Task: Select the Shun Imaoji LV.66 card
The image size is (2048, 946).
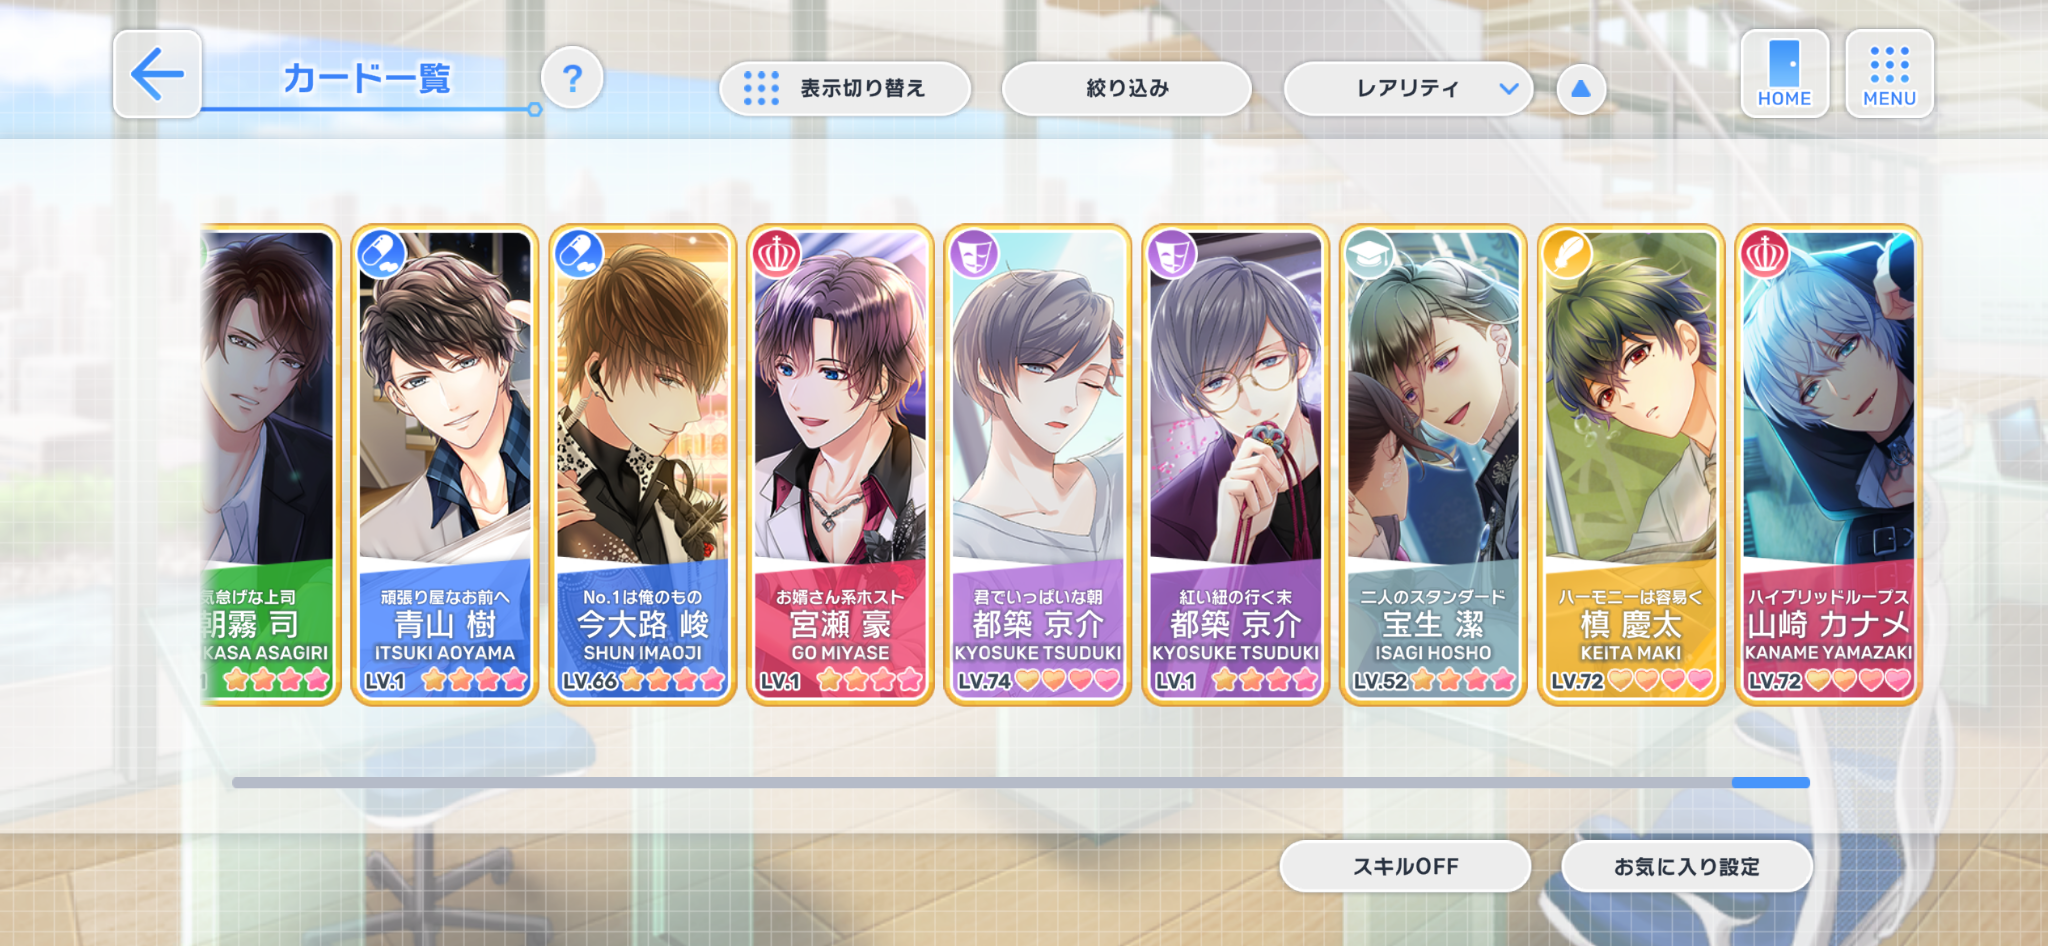Action: point(642,465)
